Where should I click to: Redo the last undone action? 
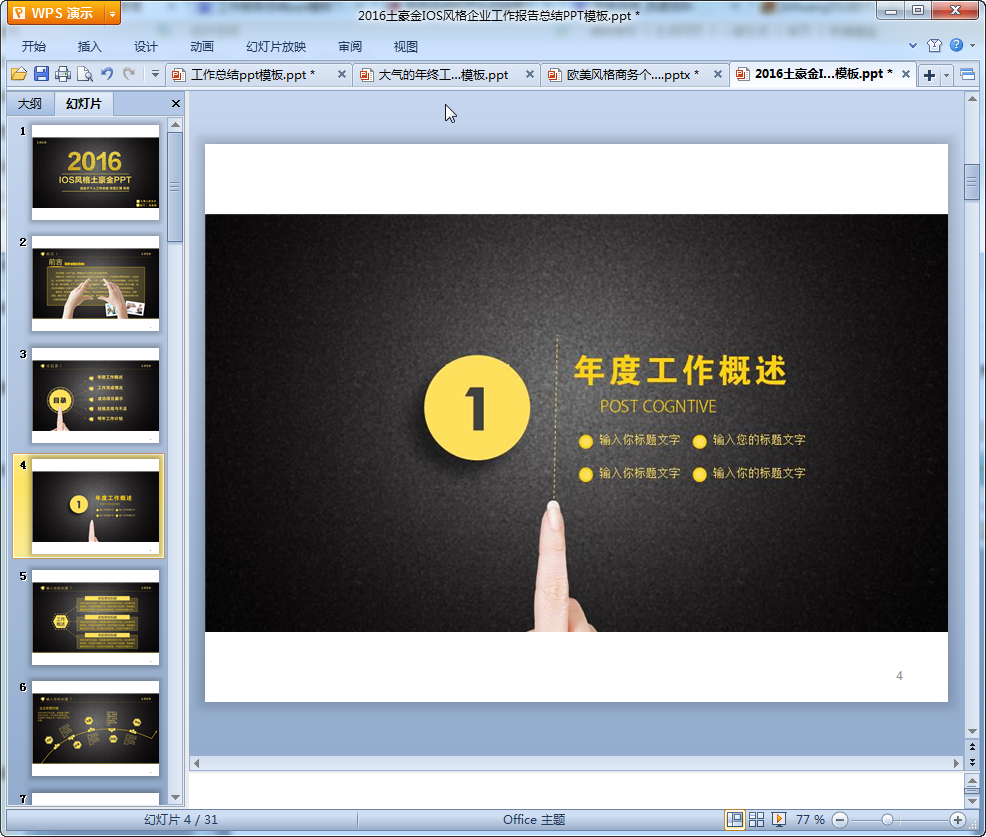(x=129, y=74)
